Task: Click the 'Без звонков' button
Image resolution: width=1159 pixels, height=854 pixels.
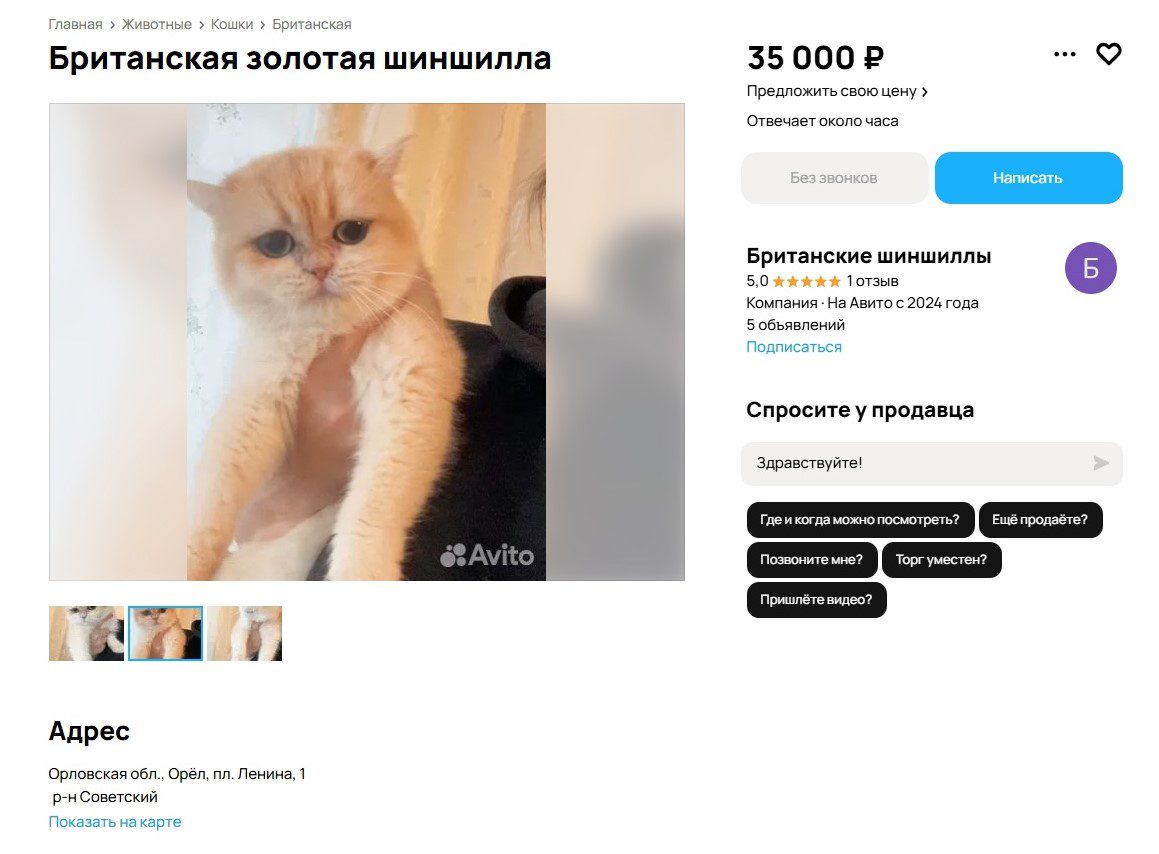Action: (834, 177)
